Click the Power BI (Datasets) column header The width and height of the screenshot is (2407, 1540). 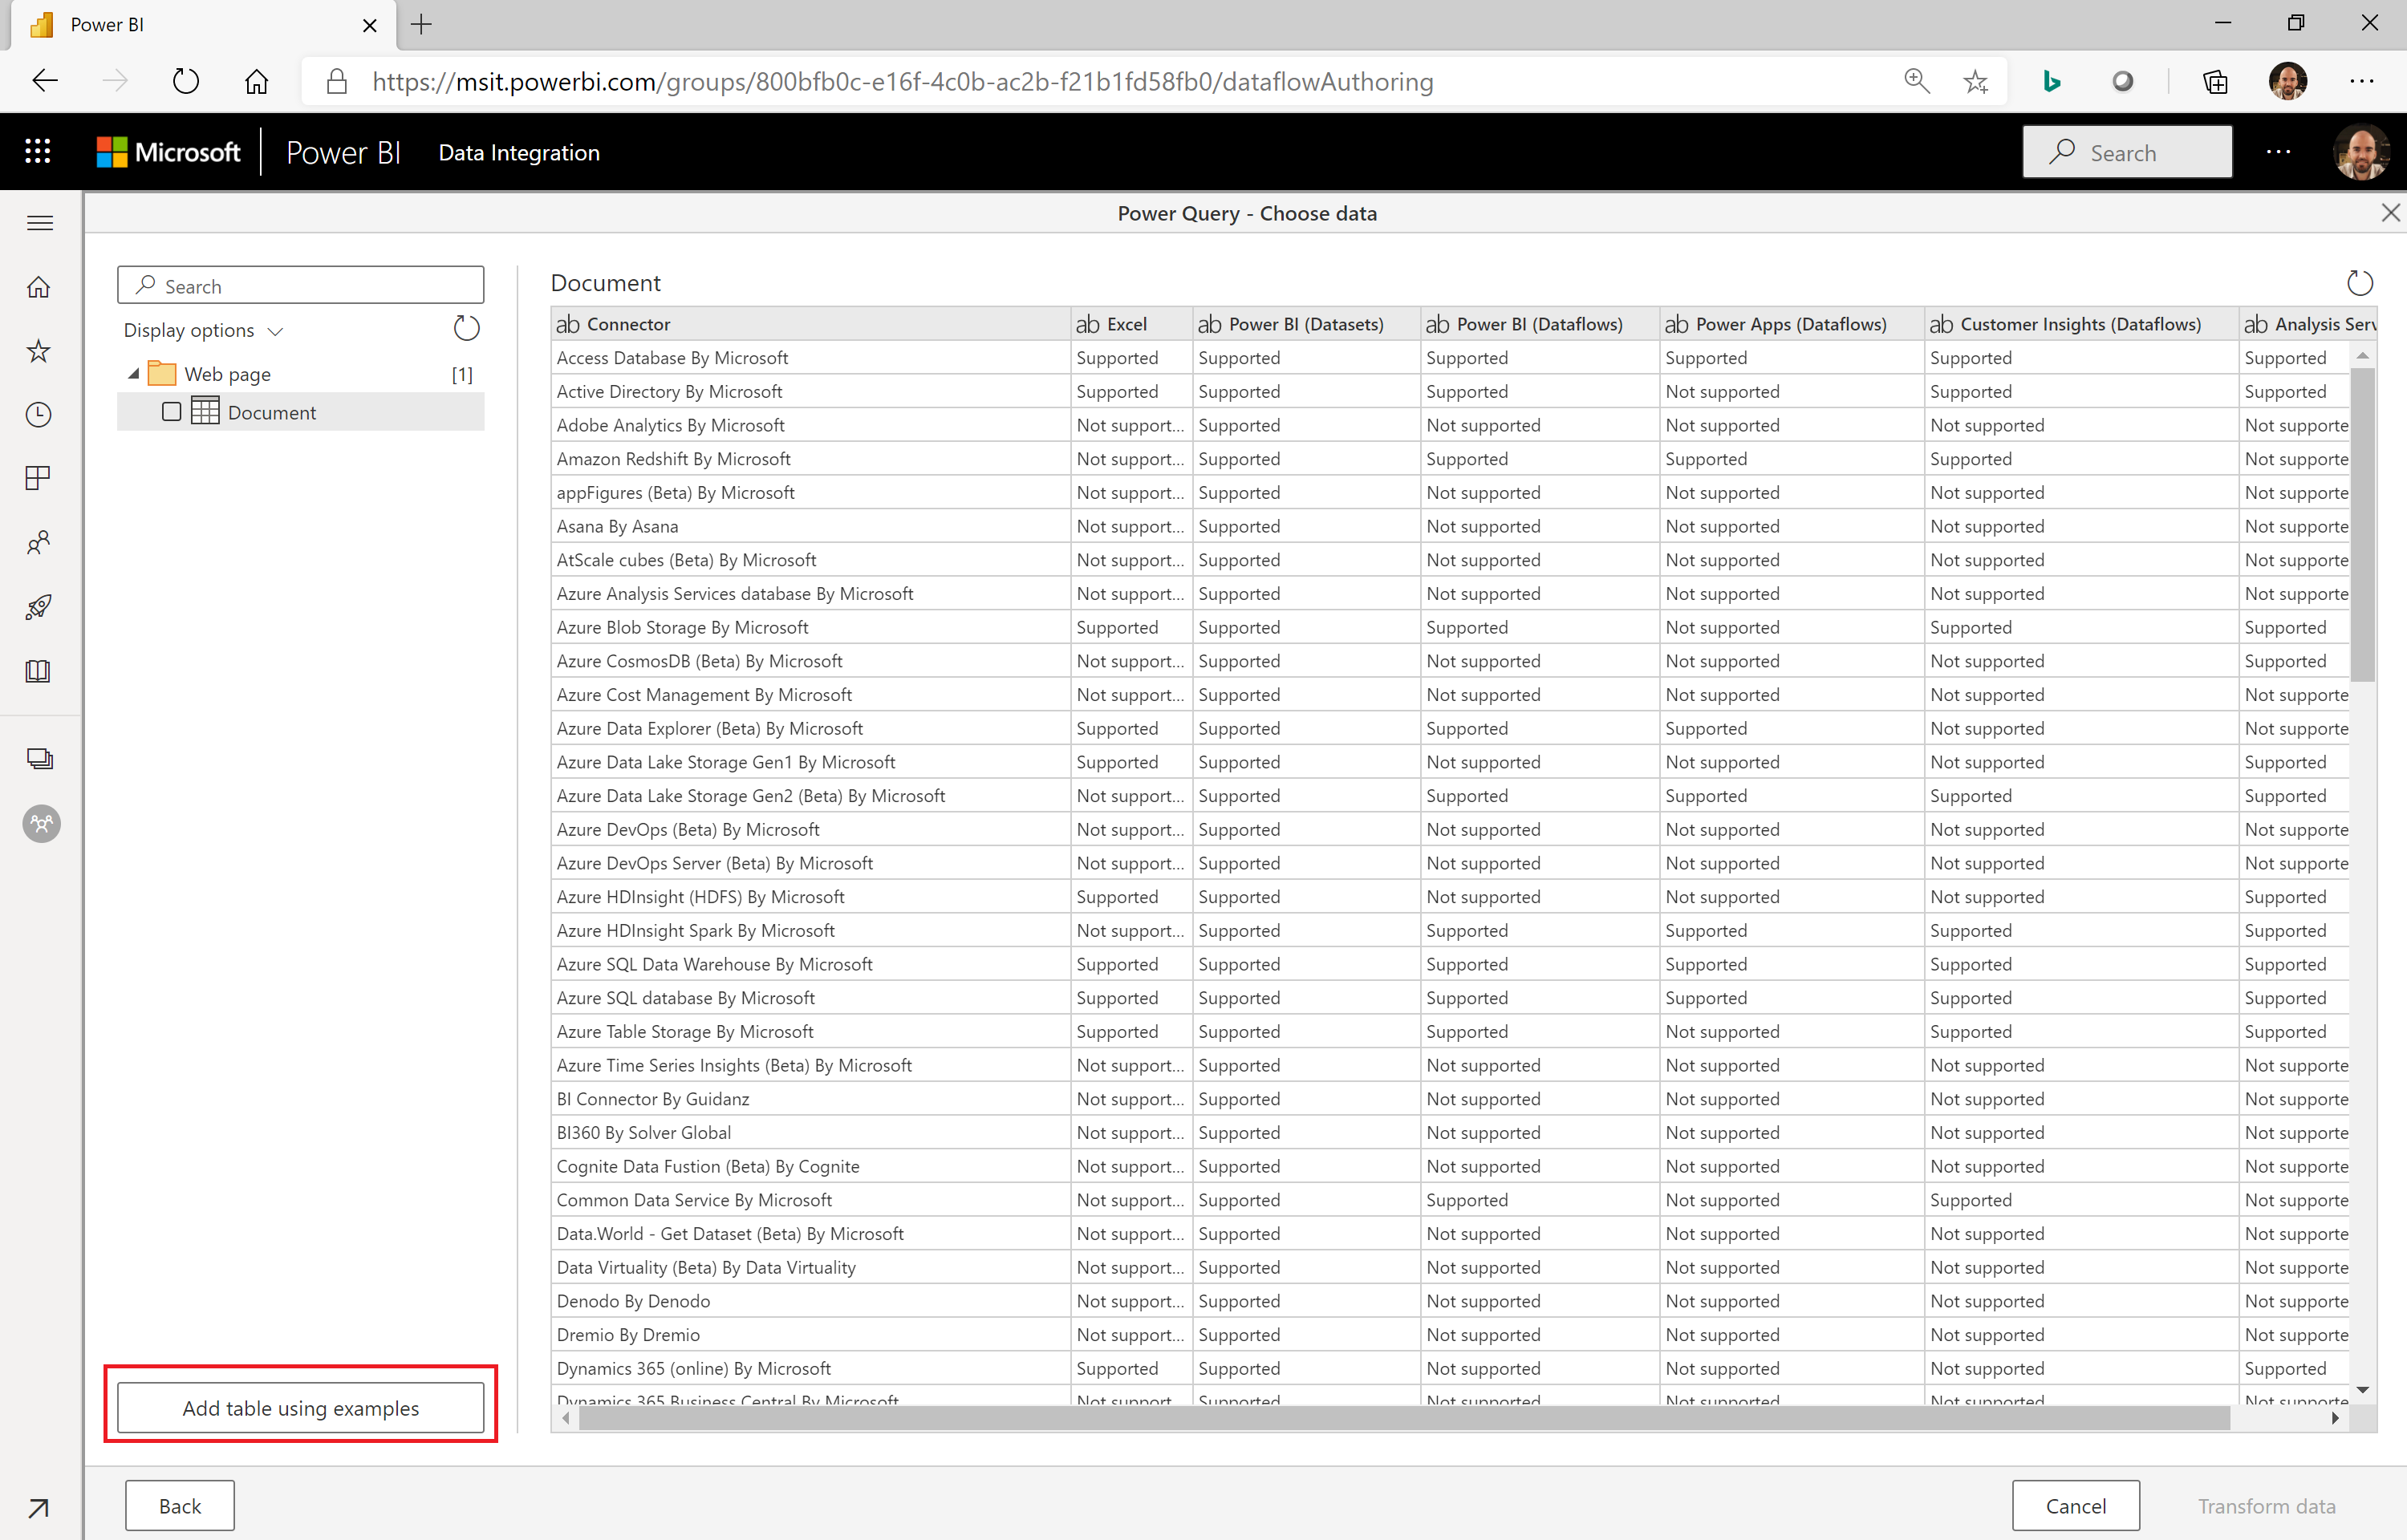pyautogui.click(x=1306, y=324)
